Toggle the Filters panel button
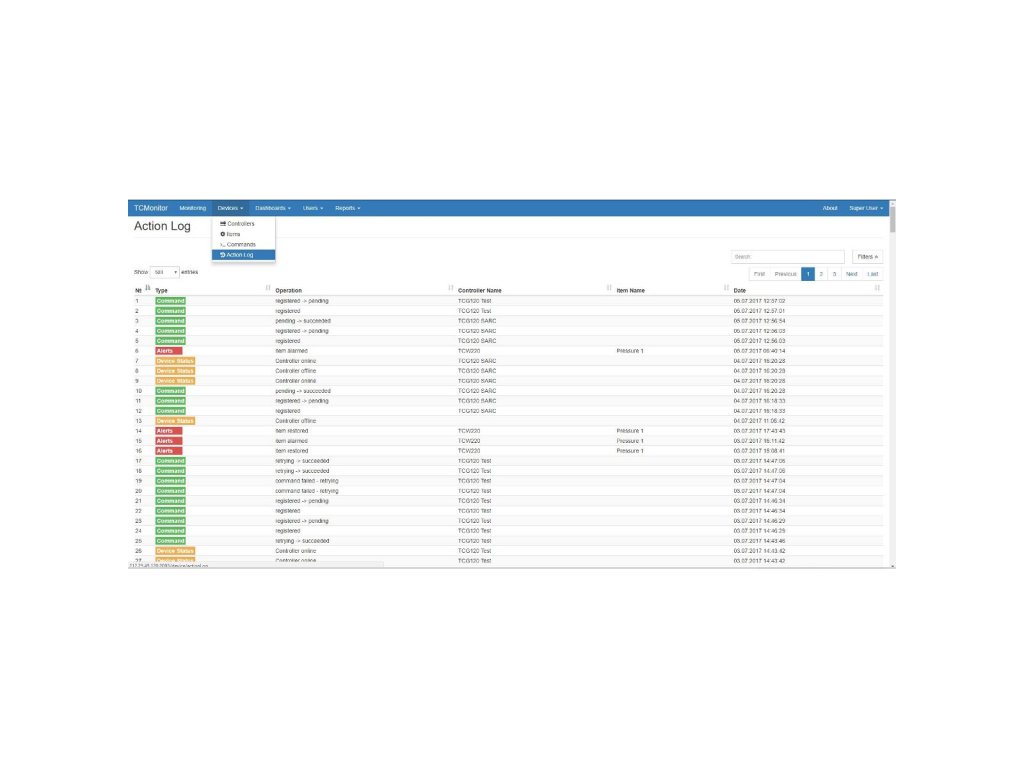 pyautogui.click(x=867, y=257)
